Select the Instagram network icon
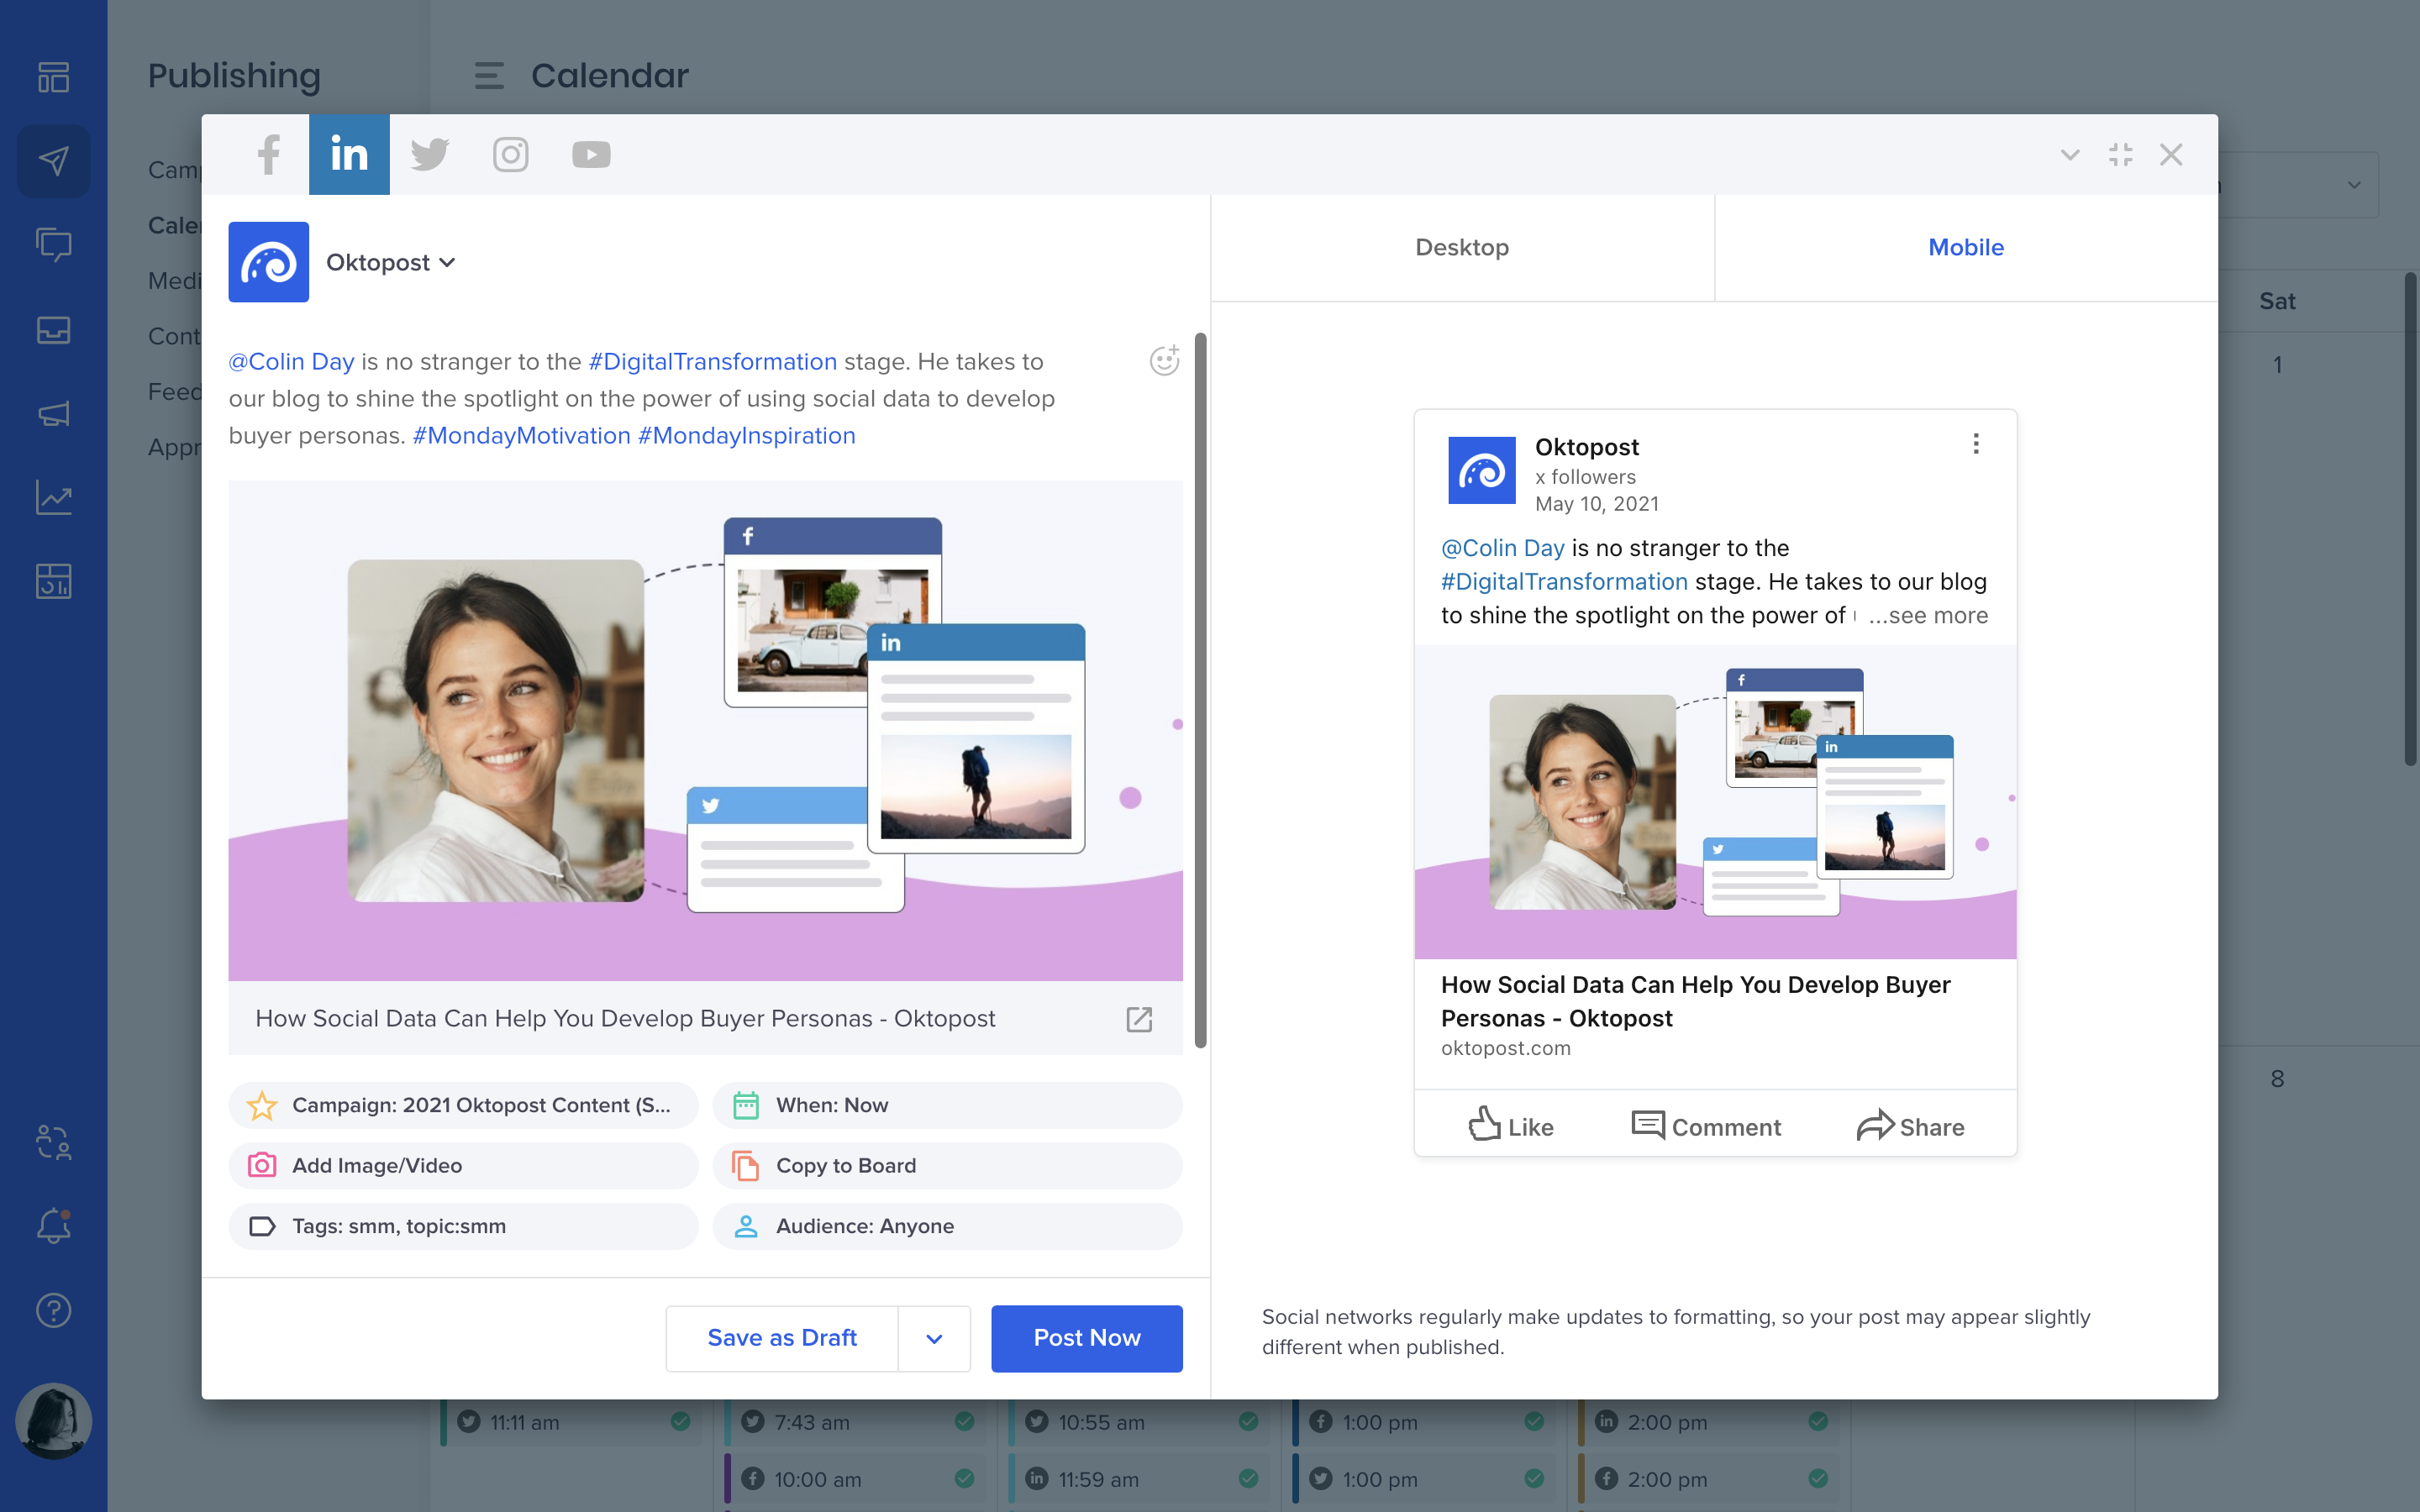2420x1512 pixels. 510,154
